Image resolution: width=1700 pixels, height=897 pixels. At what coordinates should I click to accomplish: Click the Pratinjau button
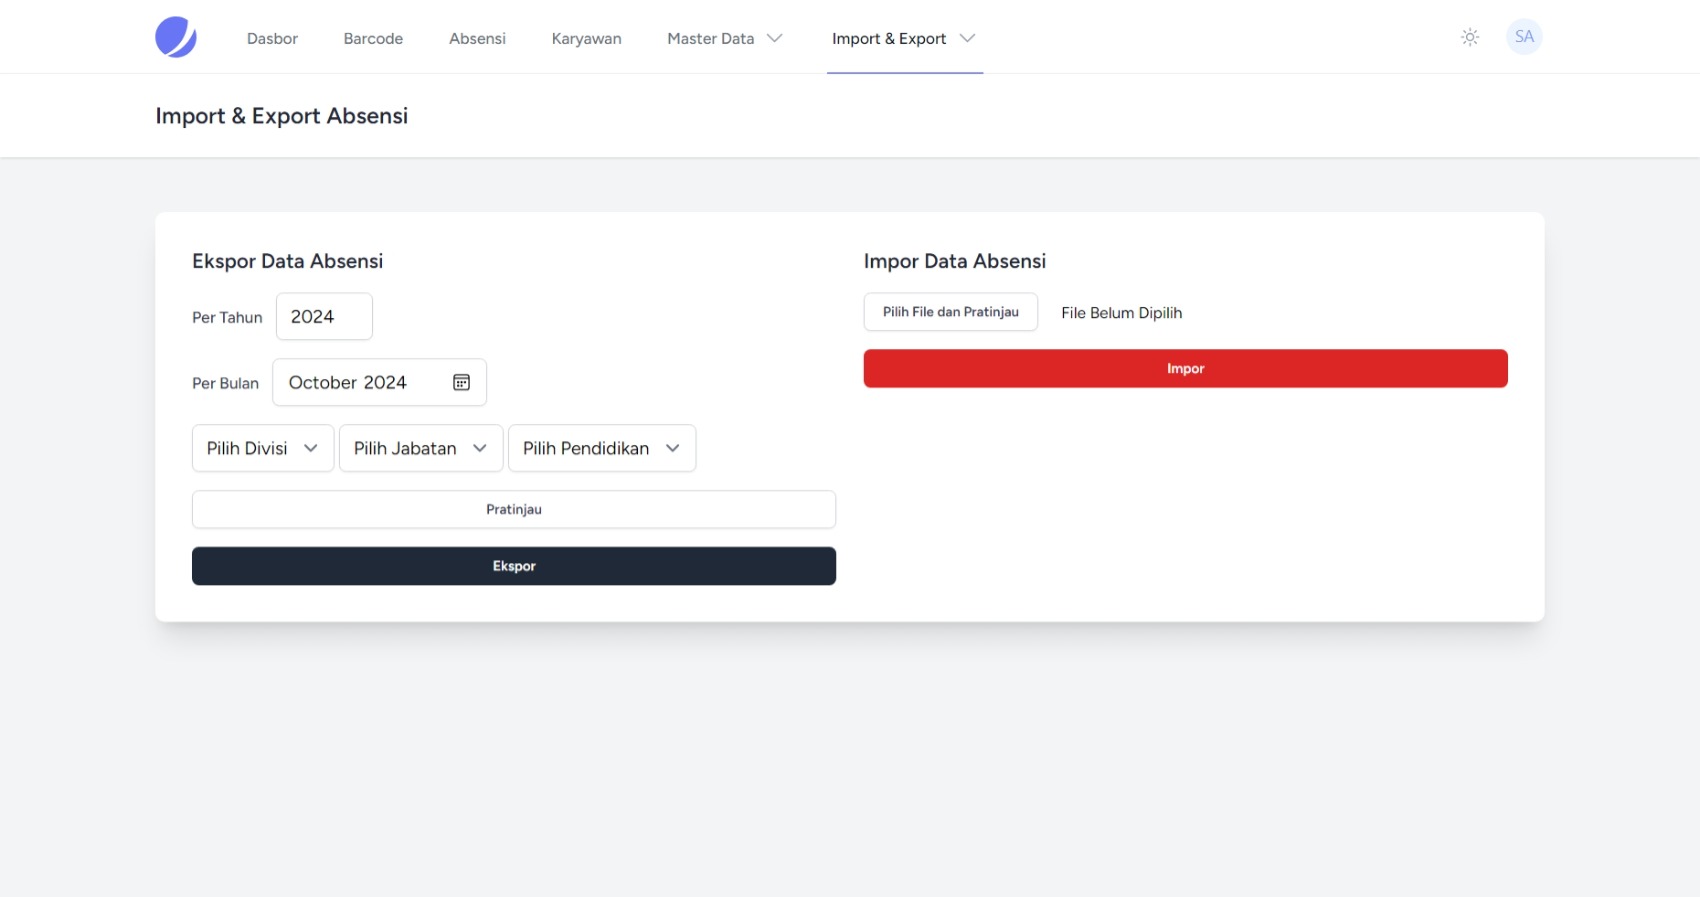[x=513, y=509]
